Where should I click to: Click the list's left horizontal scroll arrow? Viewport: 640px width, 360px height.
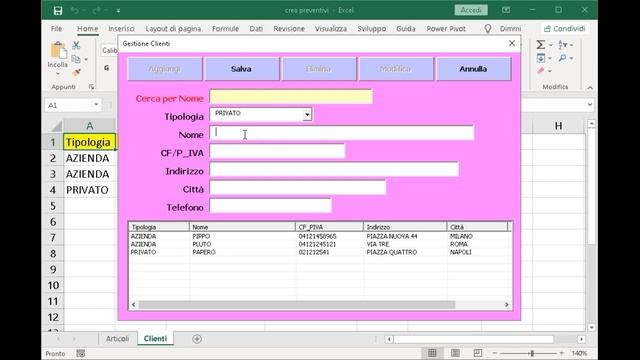(133, 305)
